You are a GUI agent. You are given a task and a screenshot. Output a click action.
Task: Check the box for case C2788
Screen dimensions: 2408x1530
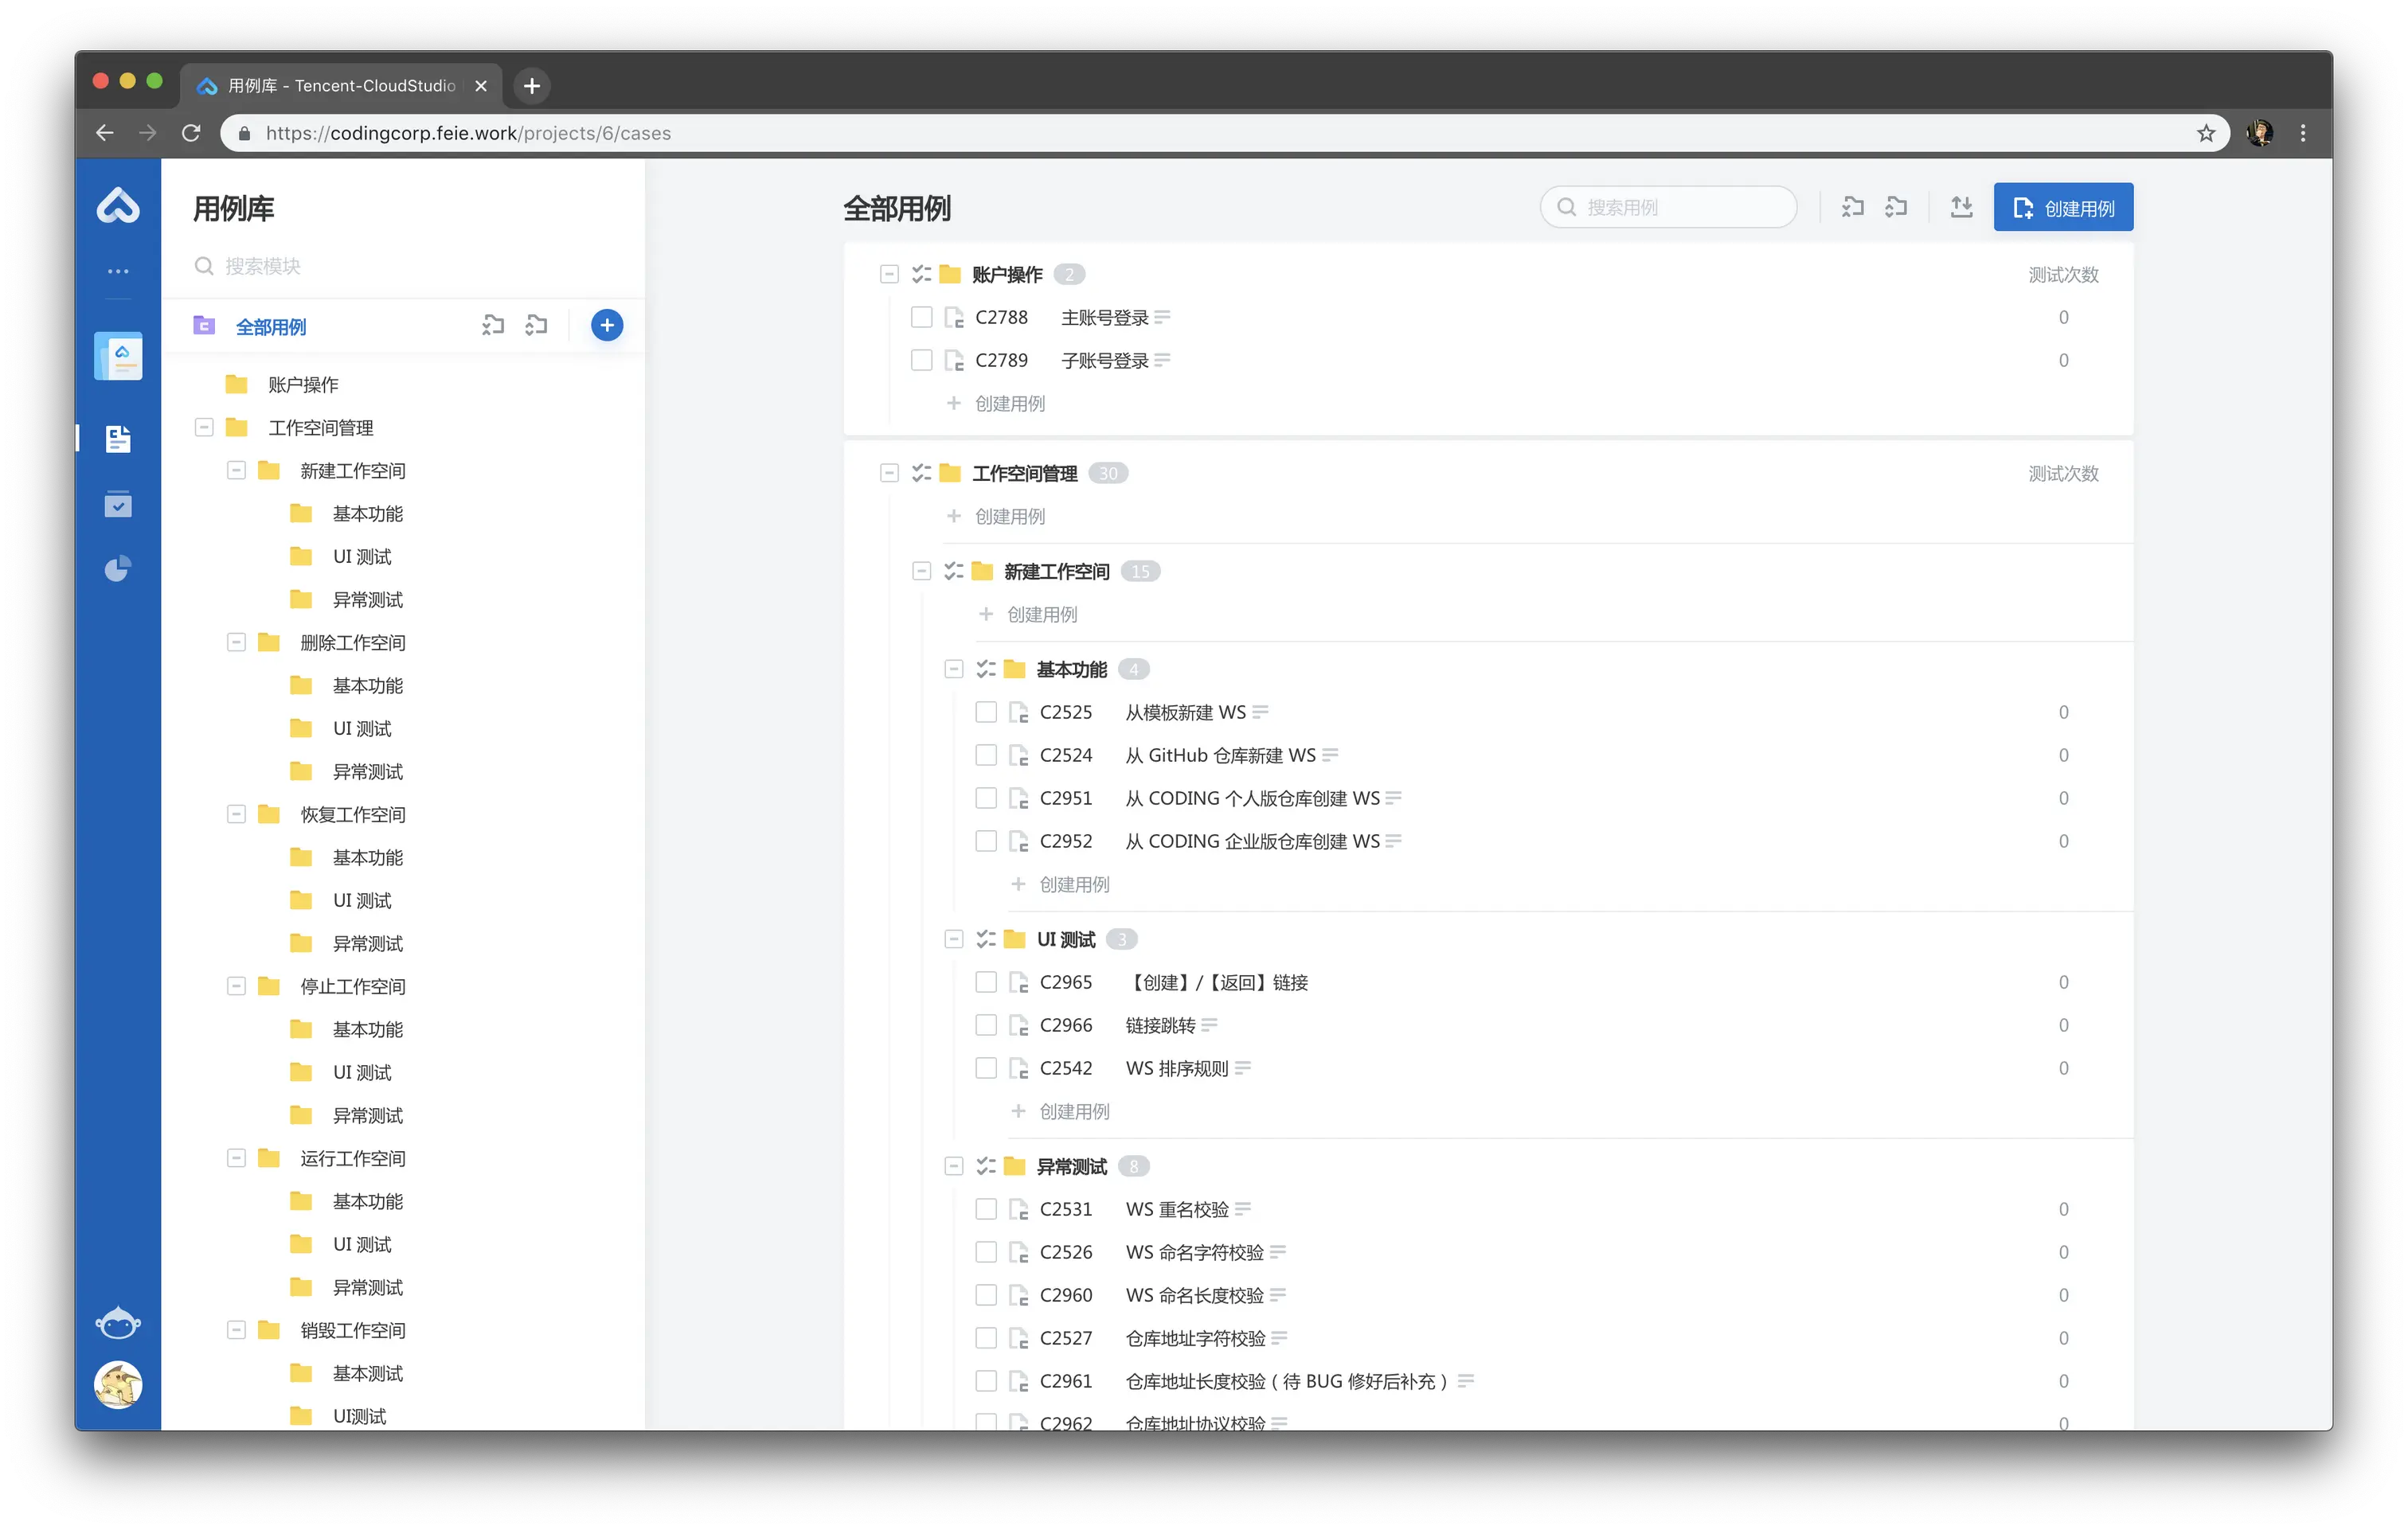click(921, 317)
